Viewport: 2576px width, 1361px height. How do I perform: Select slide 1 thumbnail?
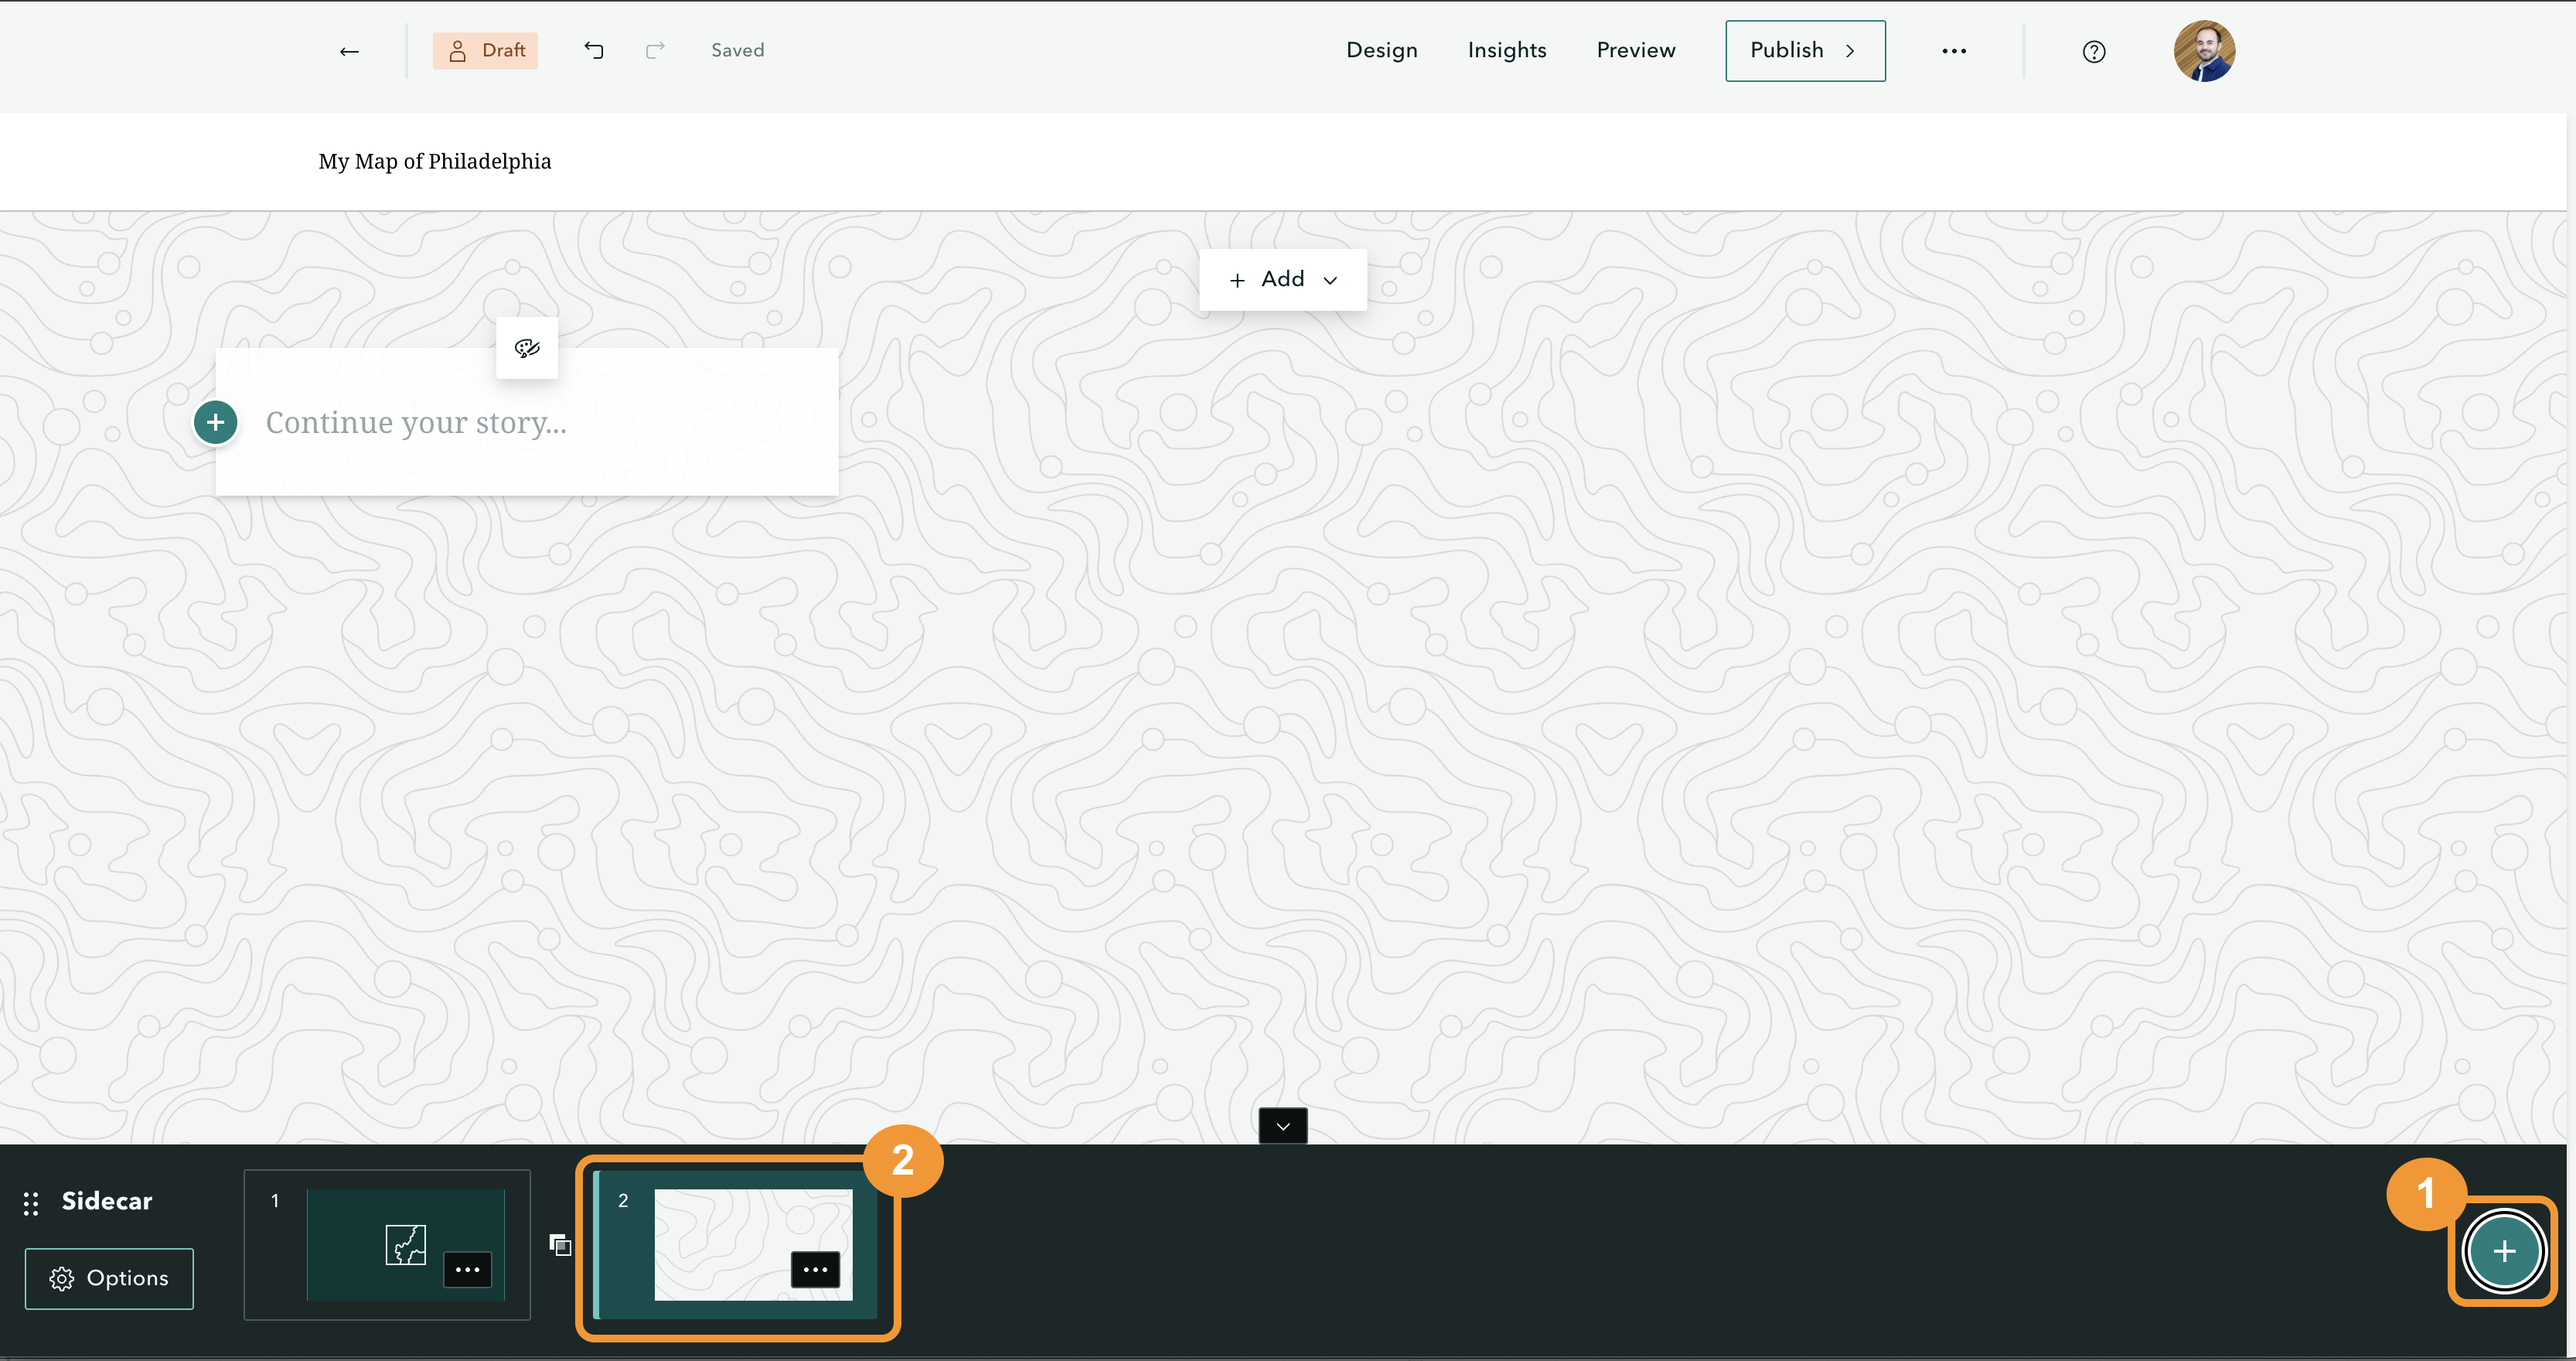(x=387, y=1245)
